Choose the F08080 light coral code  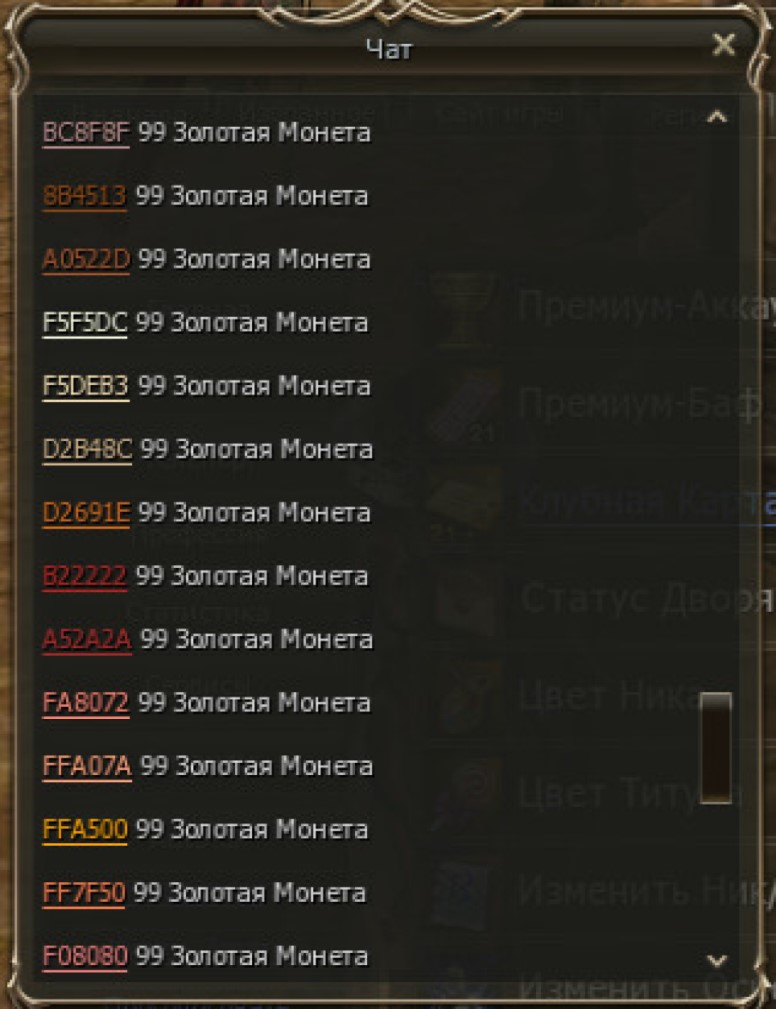point(85,956)
